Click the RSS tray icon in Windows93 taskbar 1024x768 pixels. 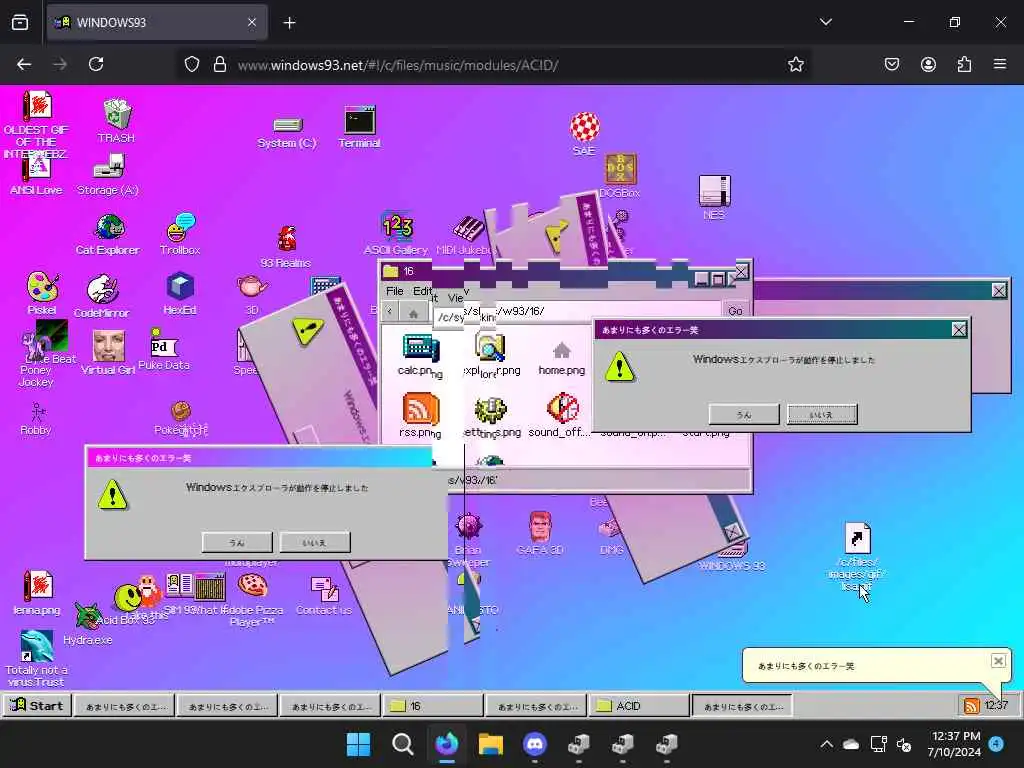pyautogui.click(x=971, y=706)
